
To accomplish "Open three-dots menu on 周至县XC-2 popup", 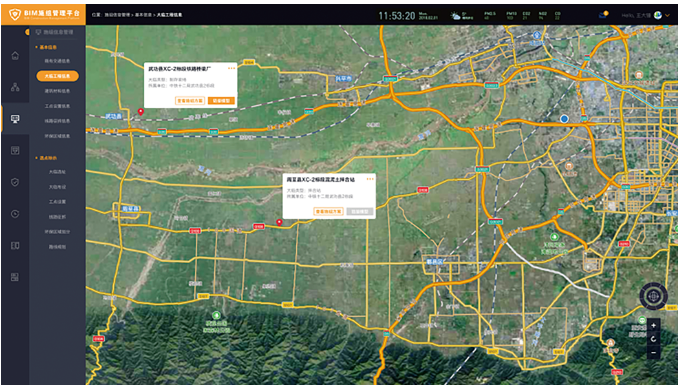I will pos(370,179).
